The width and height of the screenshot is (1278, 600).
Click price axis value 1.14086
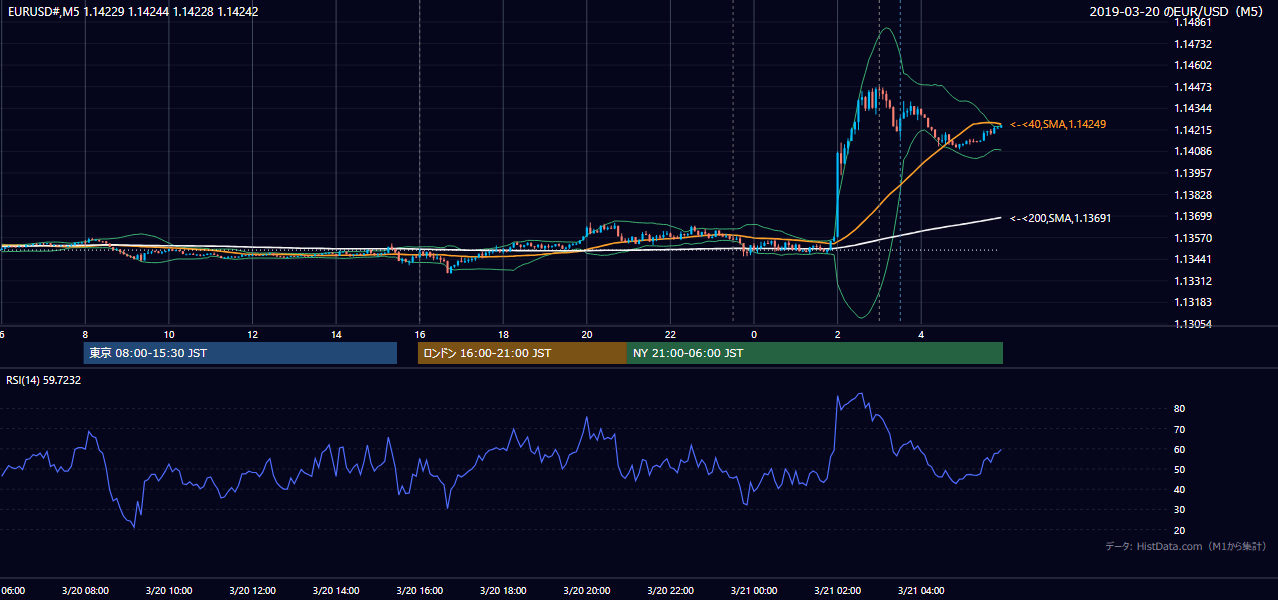[x=1194, y=151]
